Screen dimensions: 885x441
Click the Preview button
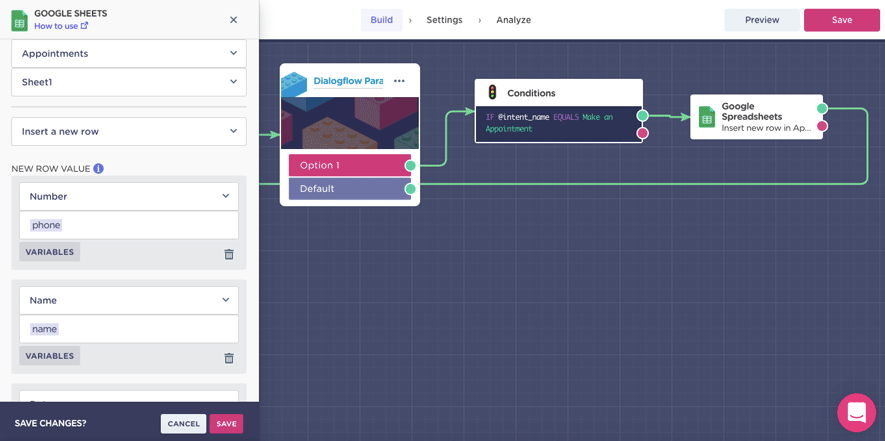pos(762,20)
